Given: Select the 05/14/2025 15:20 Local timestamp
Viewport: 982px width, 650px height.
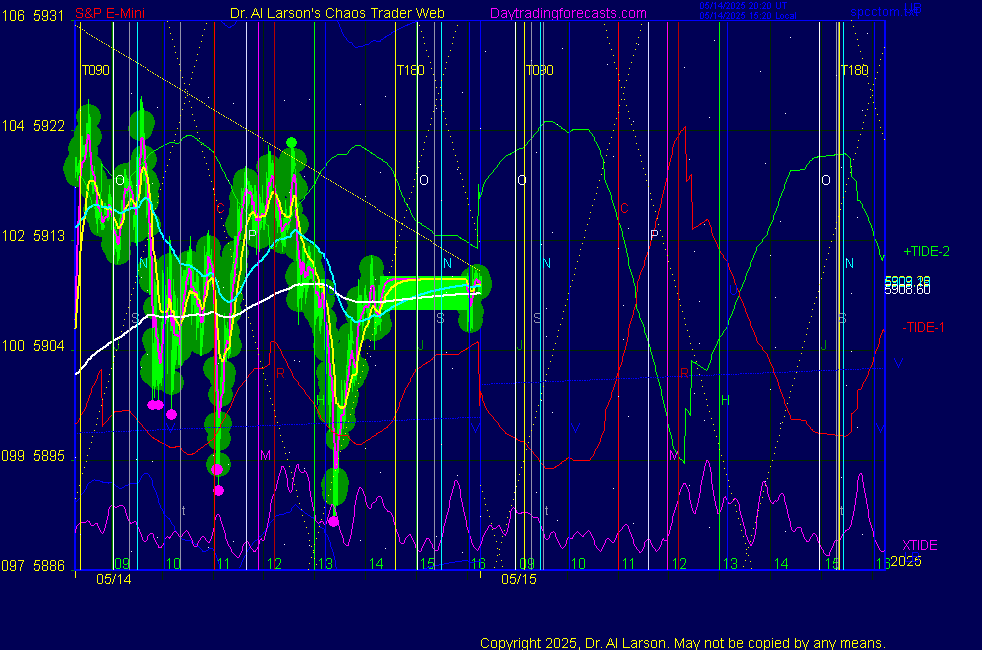Looking at the screenshot, I should [x=748, y=16].
